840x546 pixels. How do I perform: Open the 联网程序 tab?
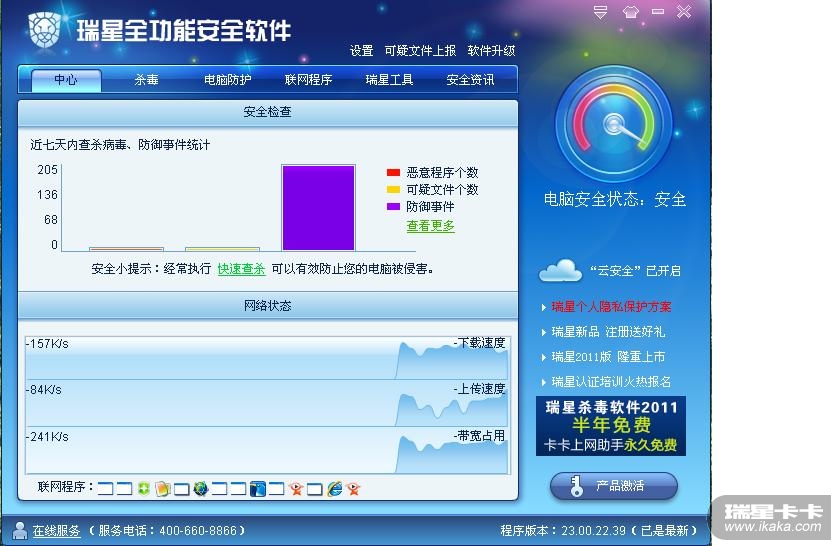coord(309,80)
